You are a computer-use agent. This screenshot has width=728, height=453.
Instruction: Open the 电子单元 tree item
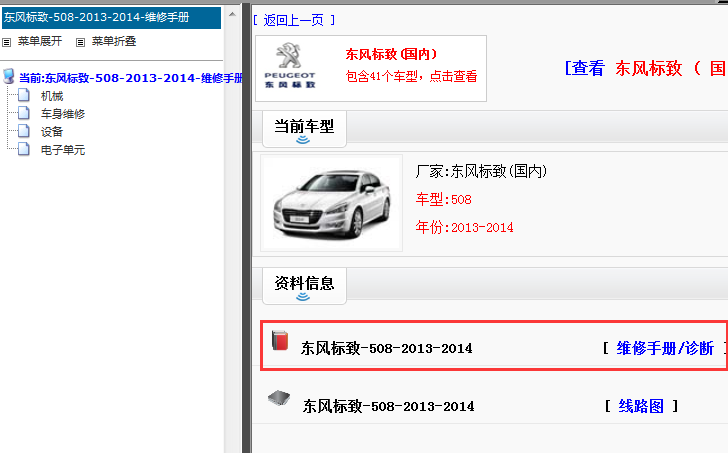tap(63, 150)
